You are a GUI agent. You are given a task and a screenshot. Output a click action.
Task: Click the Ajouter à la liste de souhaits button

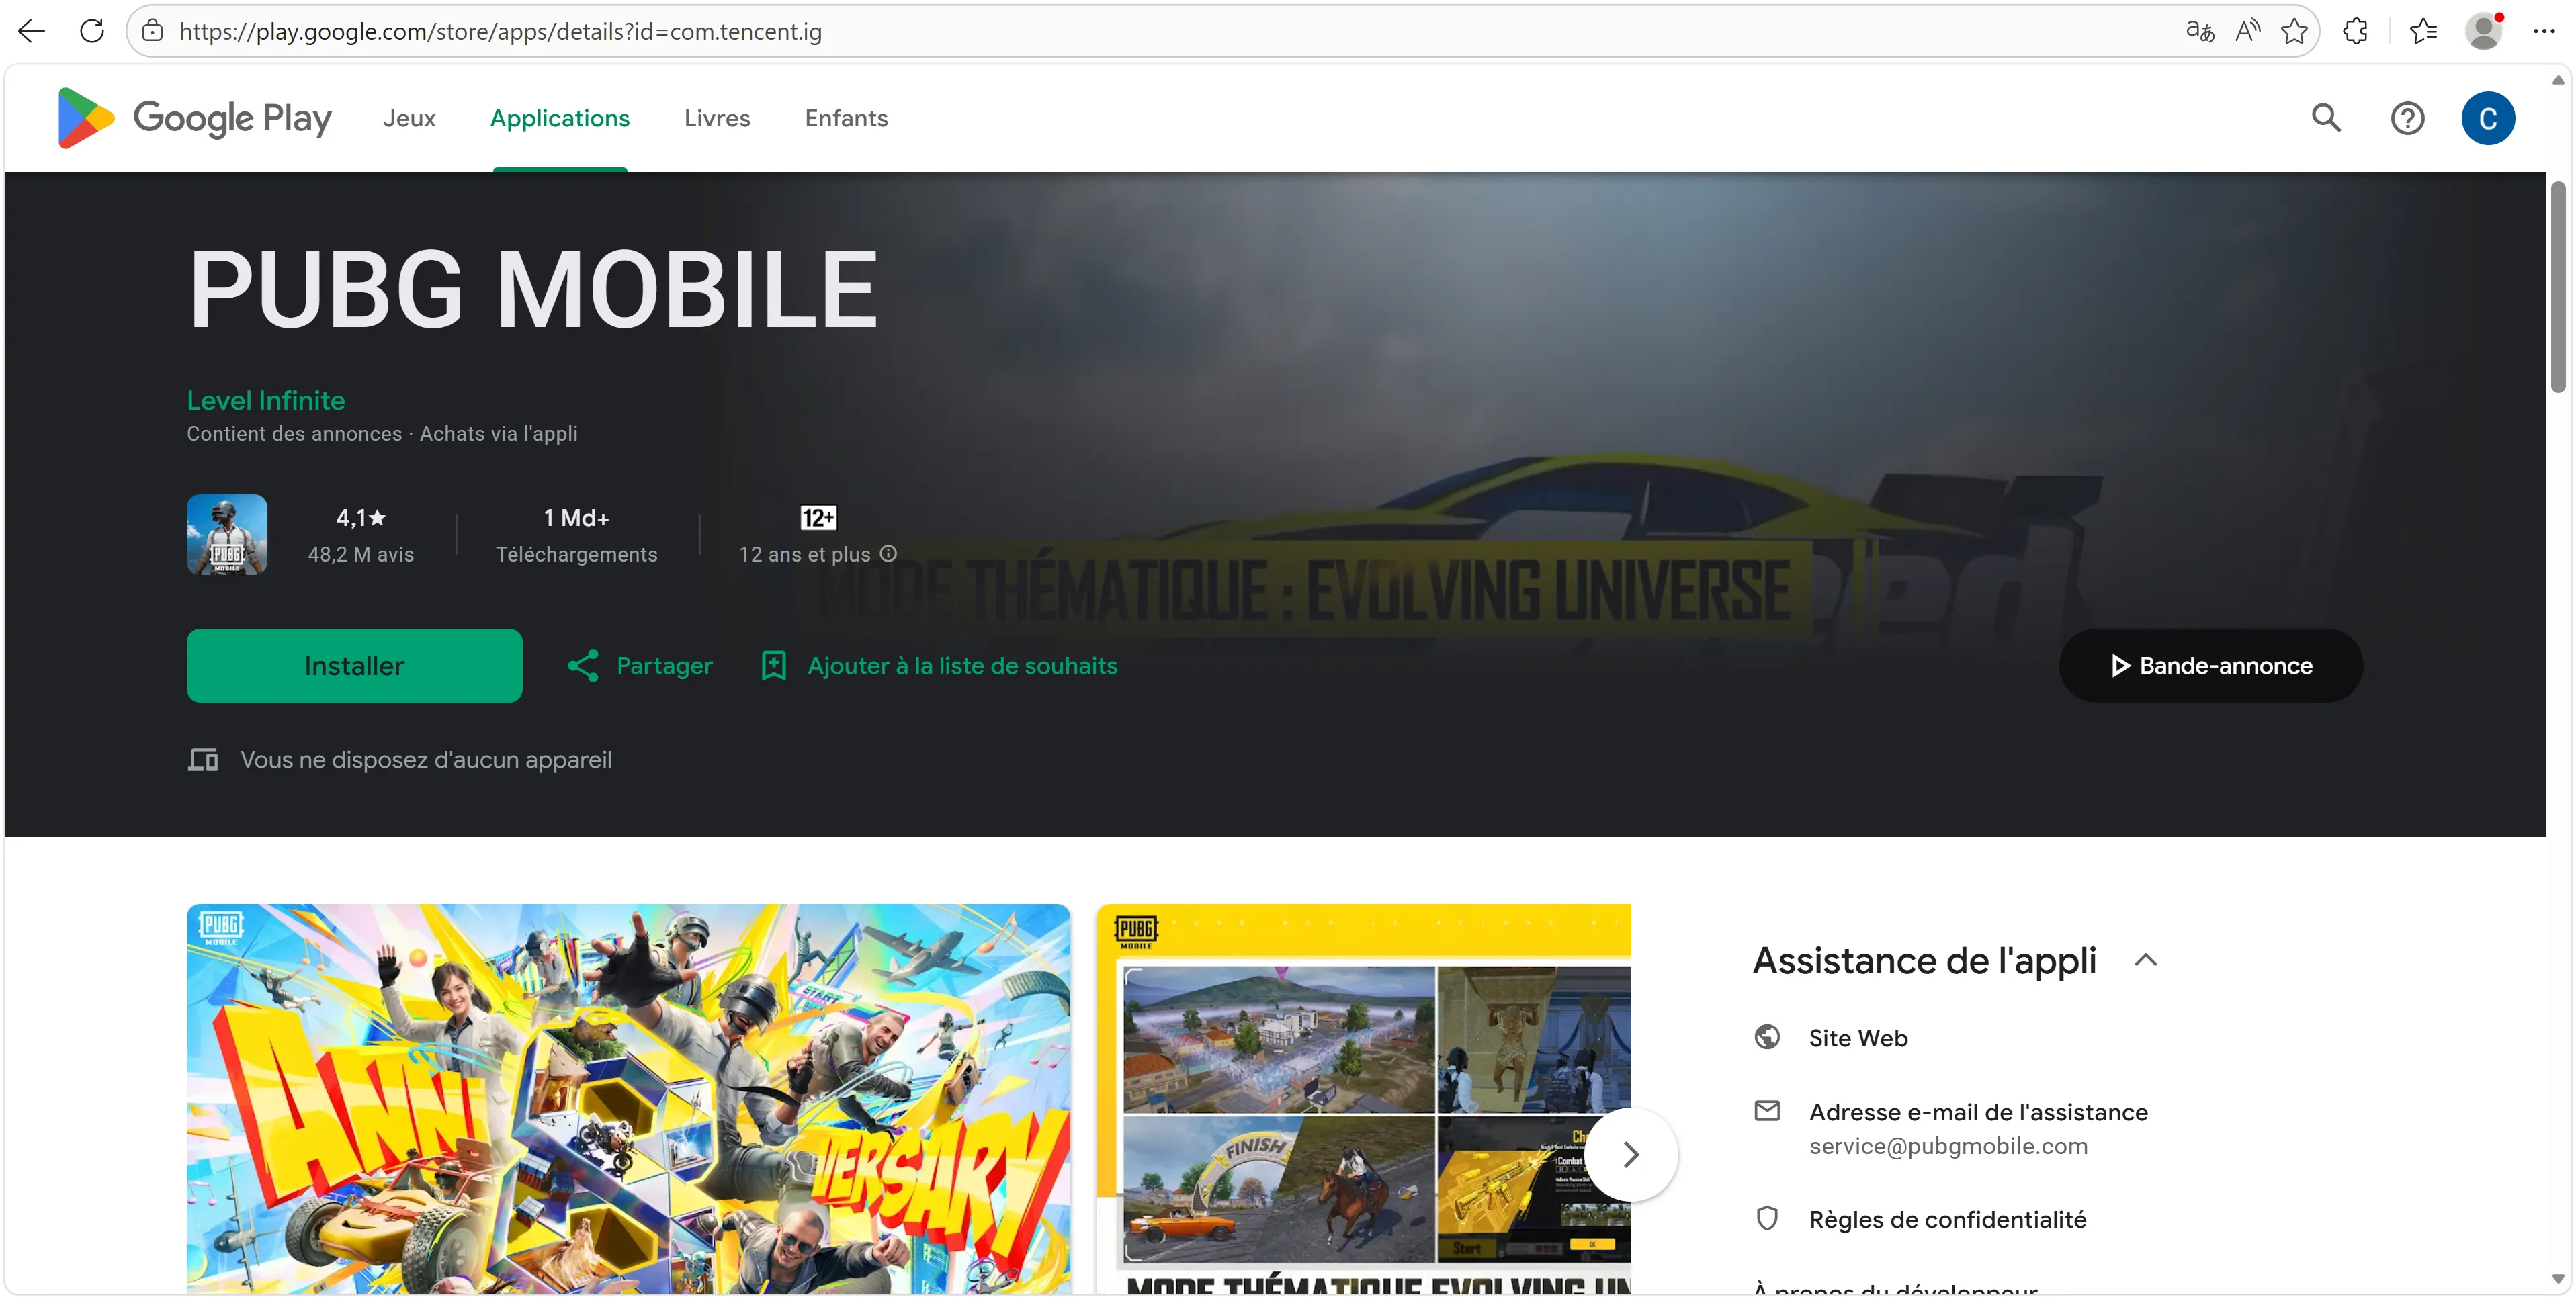click(939, 665)
